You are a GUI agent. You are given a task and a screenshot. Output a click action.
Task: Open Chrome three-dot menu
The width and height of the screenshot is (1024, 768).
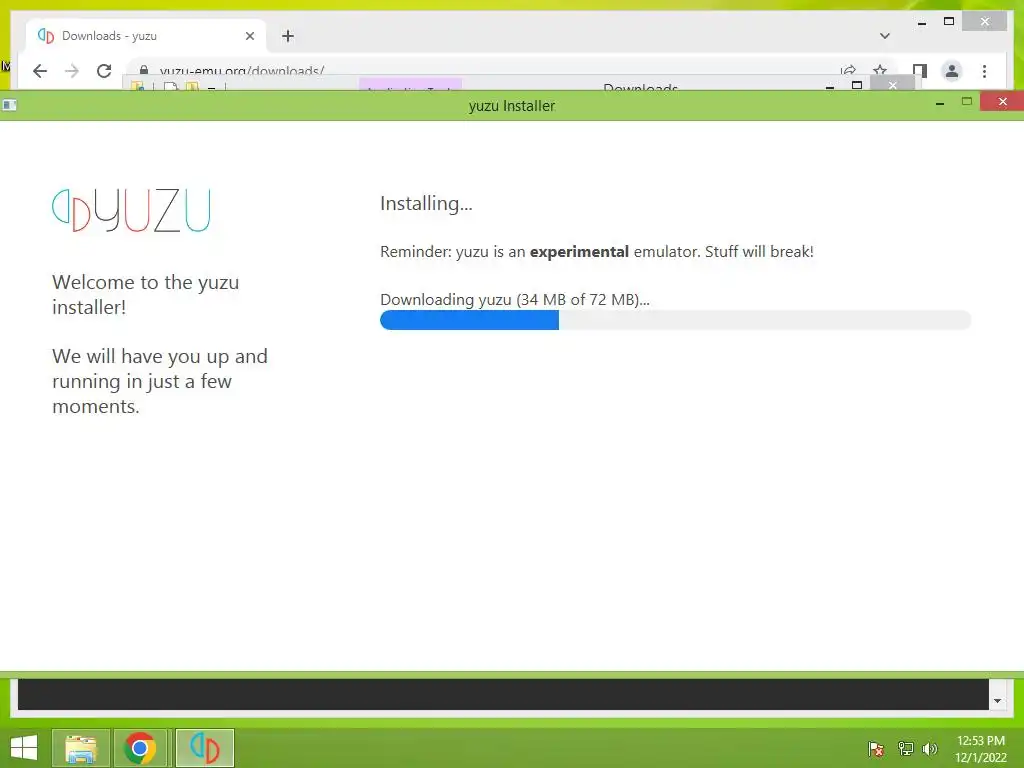pos(984,71)
